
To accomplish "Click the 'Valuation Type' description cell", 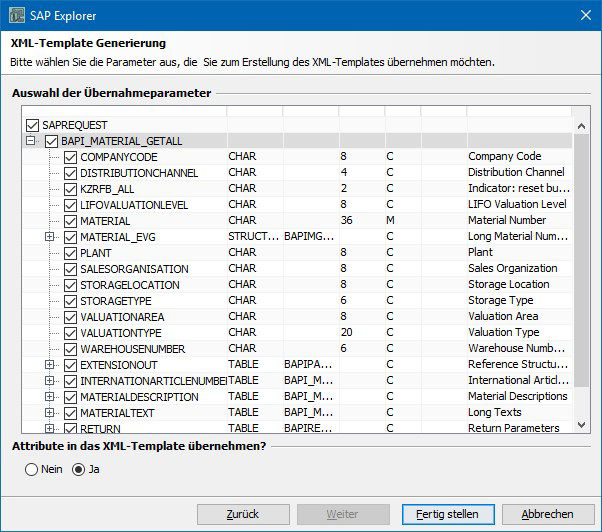I will click(x=504, y=332).
